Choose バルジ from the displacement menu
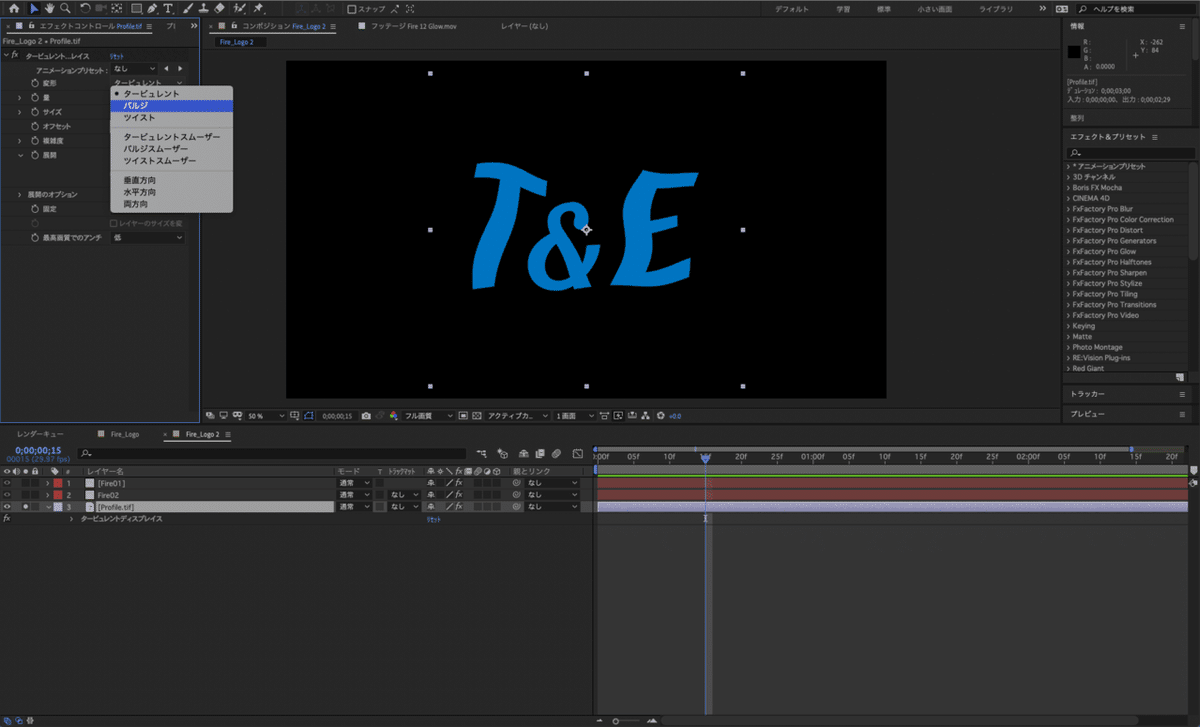Viewport: 1200px width, 727px height. (171, 105)
